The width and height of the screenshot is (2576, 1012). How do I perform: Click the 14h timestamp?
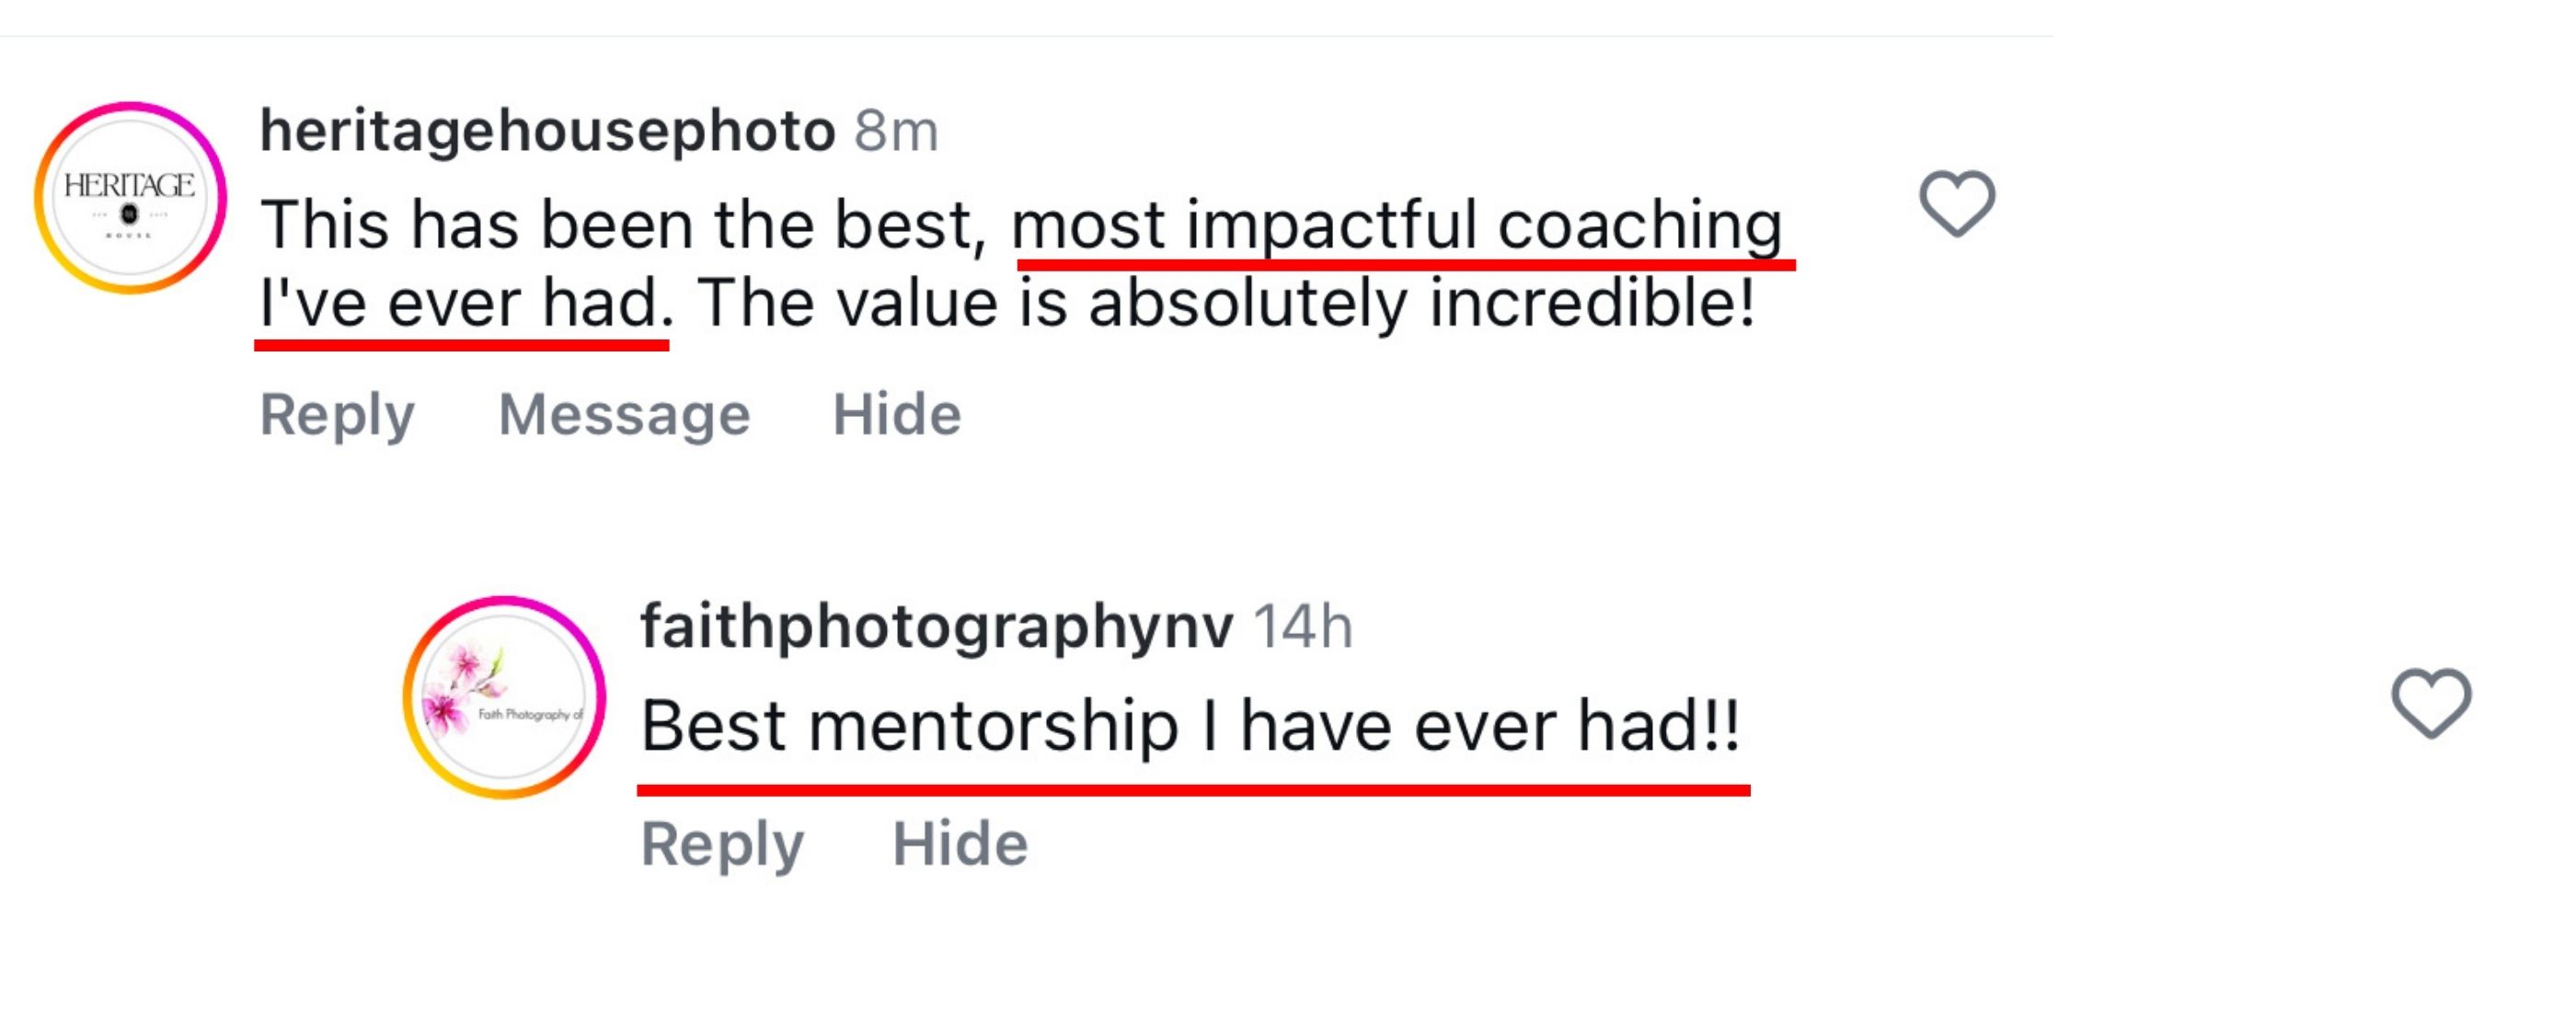click(1302, 627)
